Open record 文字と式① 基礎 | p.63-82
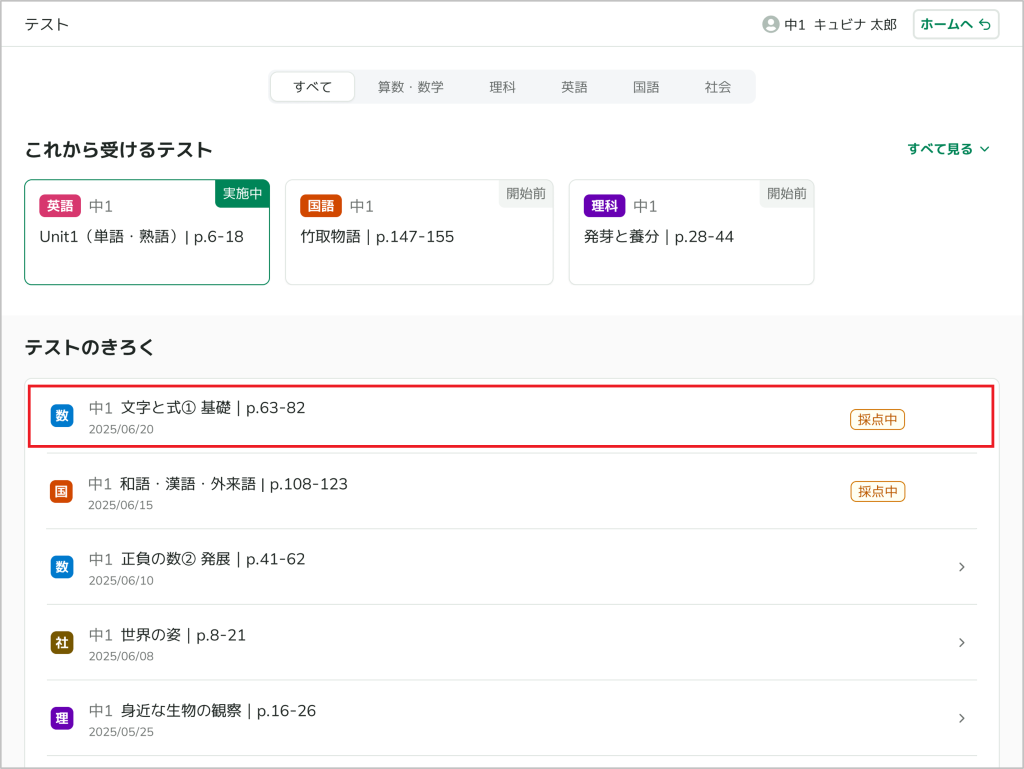Viewport: 1024px width, 769px height. (x=511, y=416)
